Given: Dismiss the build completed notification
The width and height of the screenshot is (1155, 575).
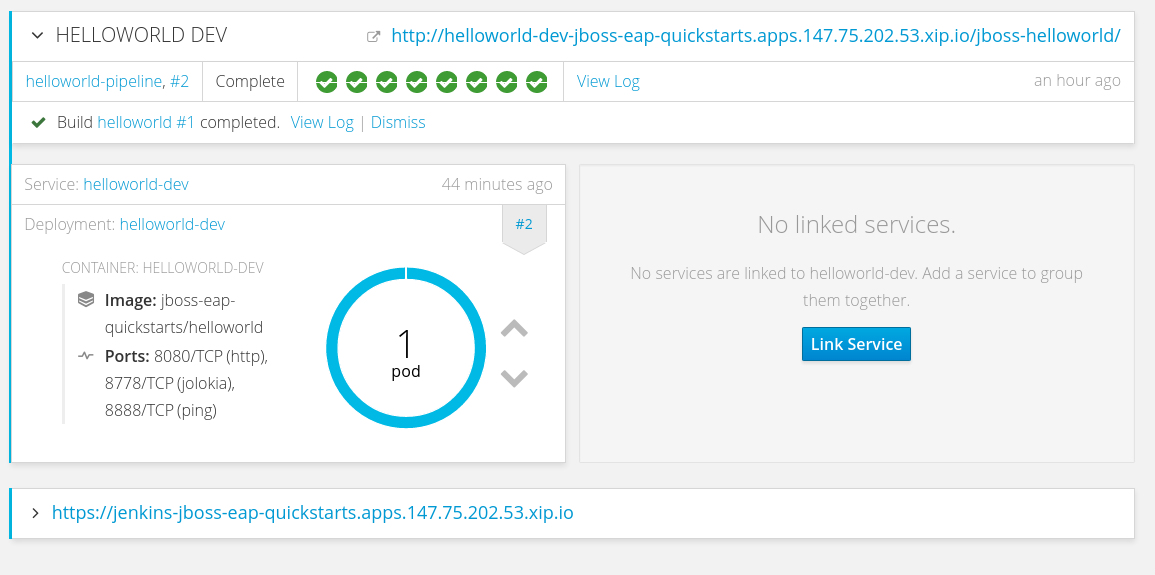Looking at the screenshot, I should (398, 122).
